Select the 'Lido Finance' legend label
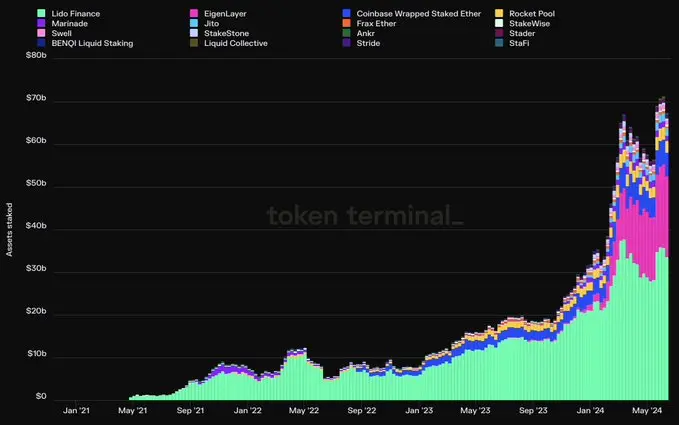The height and width of the screenshot is (425, 679). [x=76, y=14]
